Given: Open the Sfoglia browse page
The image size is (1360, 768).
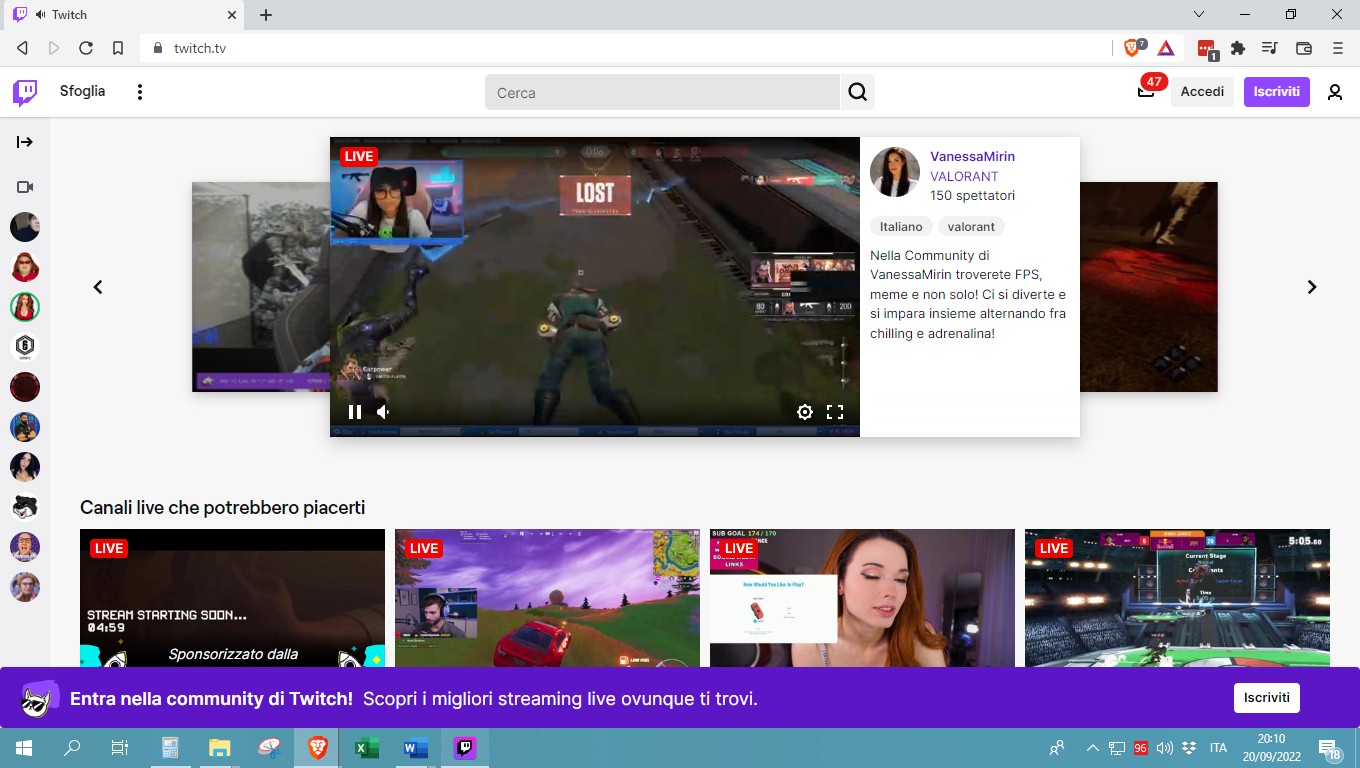Looking at the screenshot, I should pos(82,91).
